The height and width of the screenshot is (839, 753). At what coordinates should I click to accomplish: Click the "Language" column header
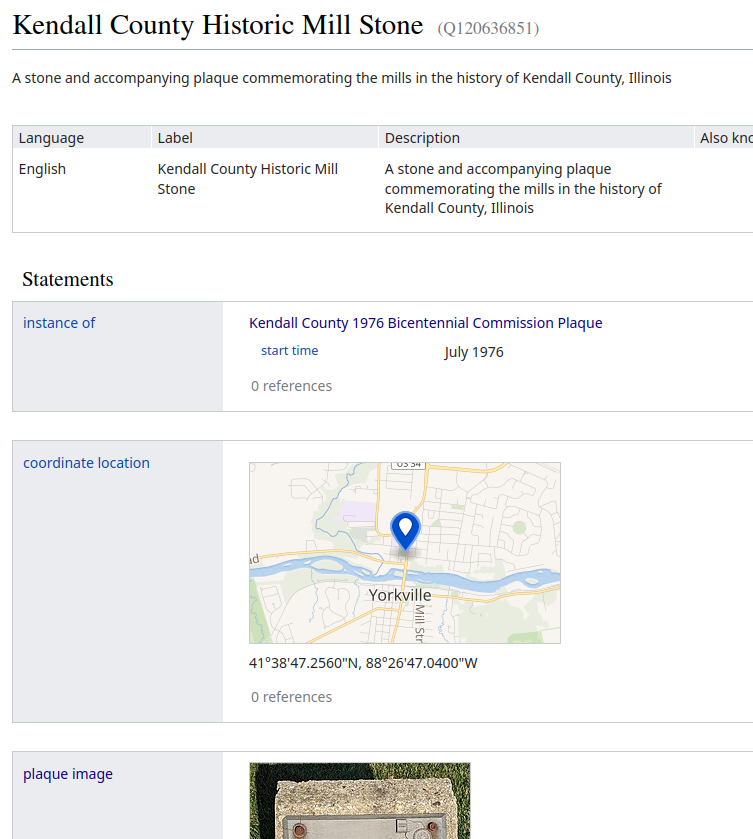click(51, 138)
